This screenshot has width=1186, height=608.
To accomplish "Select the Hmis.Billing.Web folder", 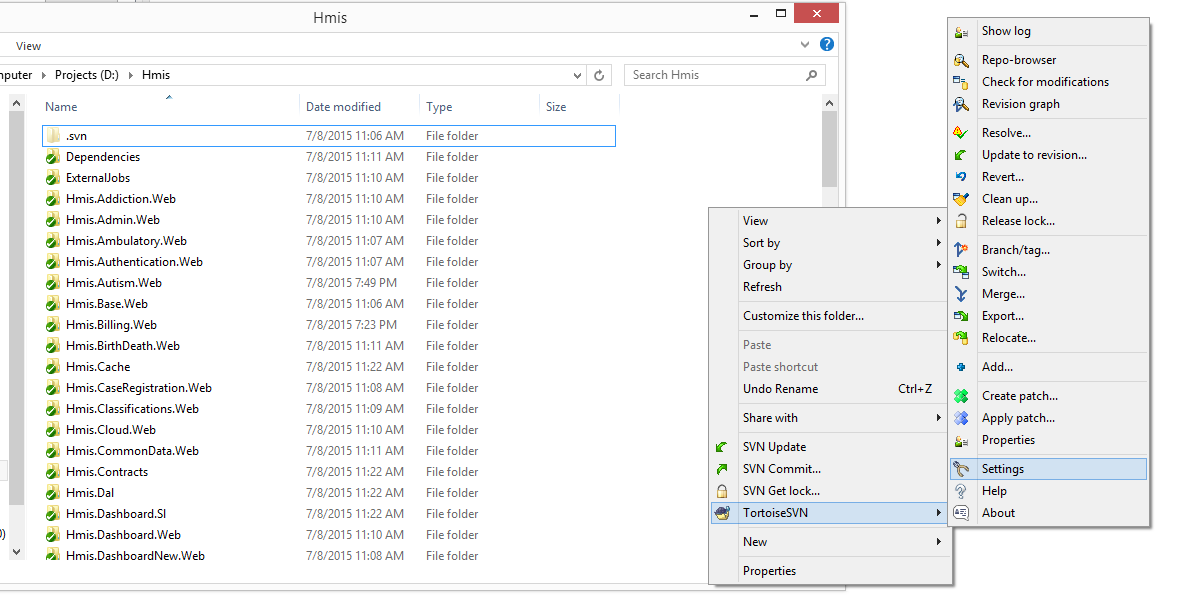I will [x=111, y=325].
